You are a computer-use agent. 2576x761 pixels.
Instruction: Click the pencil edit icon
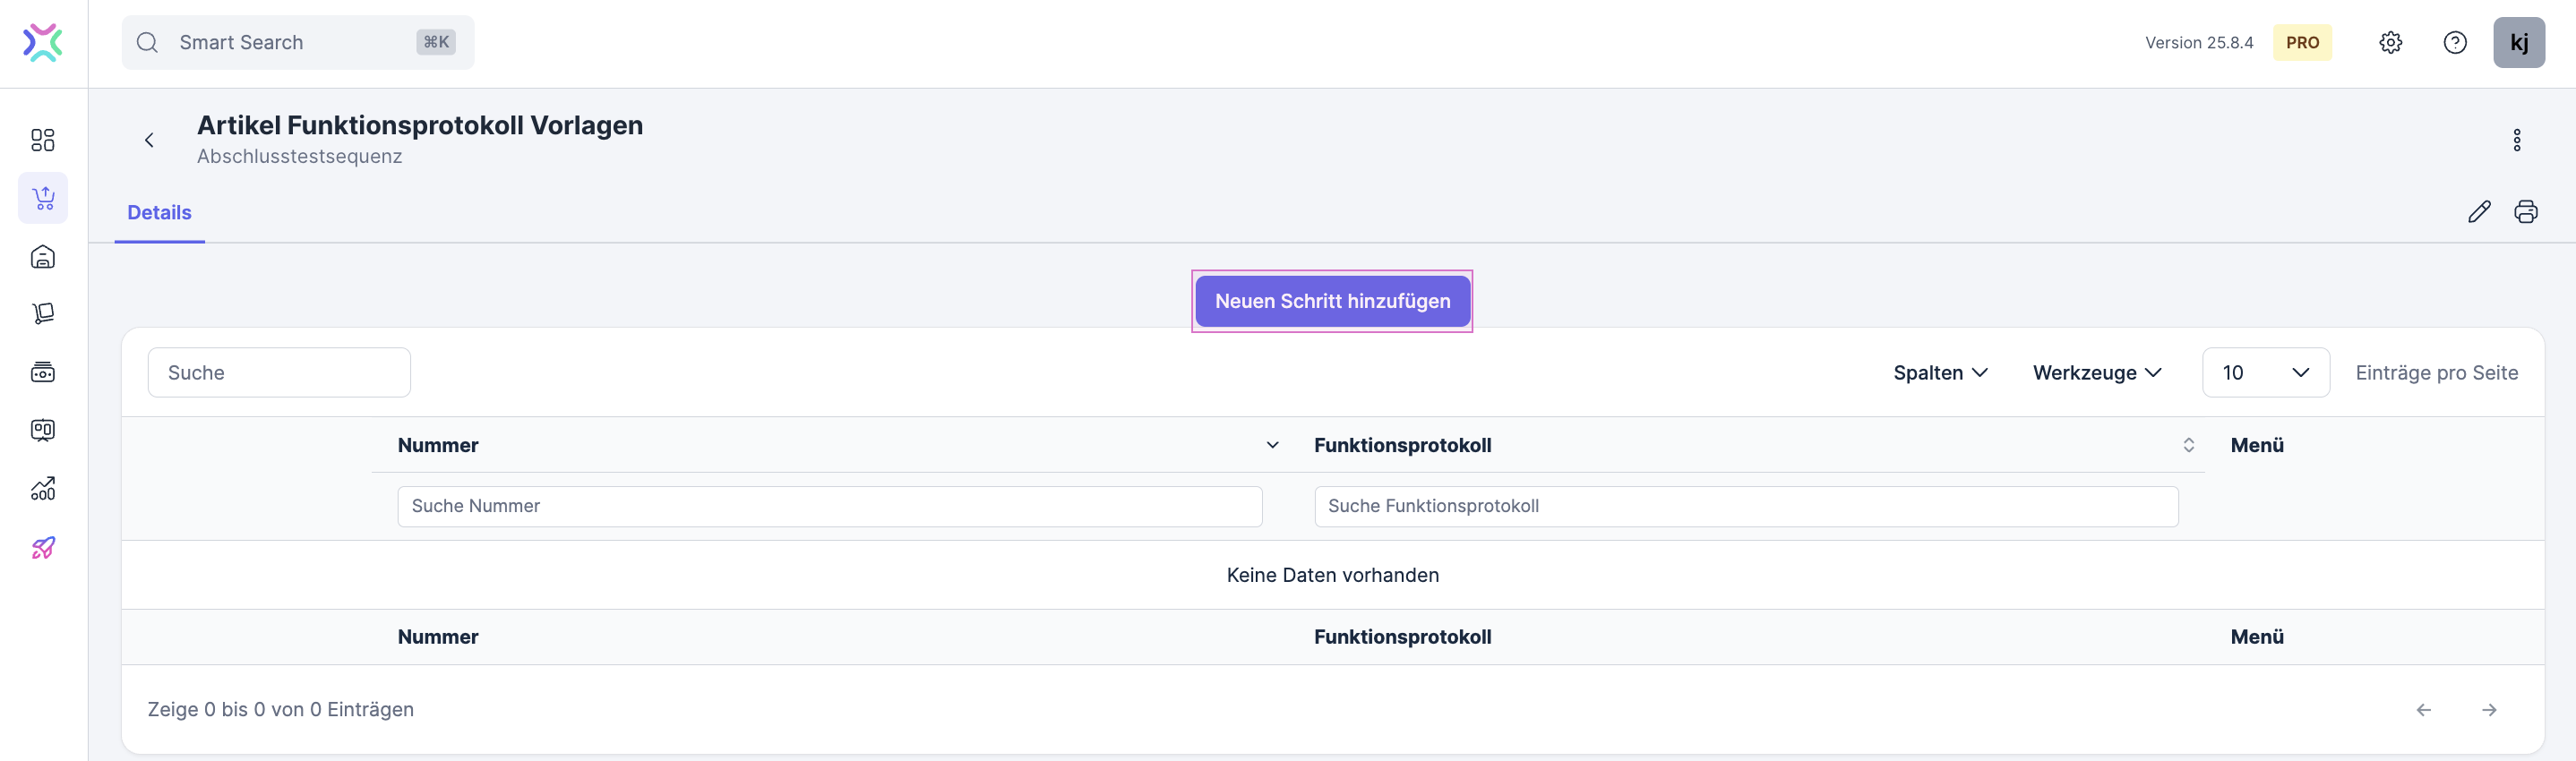pyautogui.click(x=2479, y=212)
